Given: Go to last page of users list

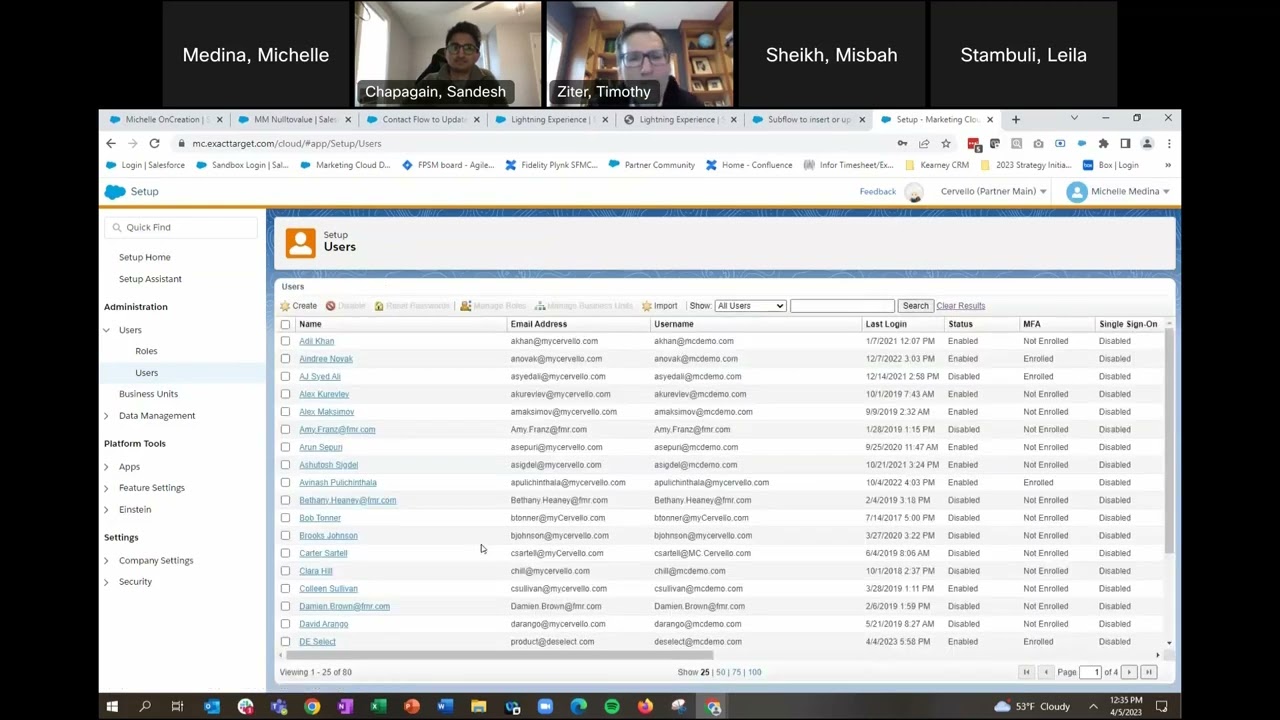Looking at the screenshot, I should click(x=1149, y=672).
